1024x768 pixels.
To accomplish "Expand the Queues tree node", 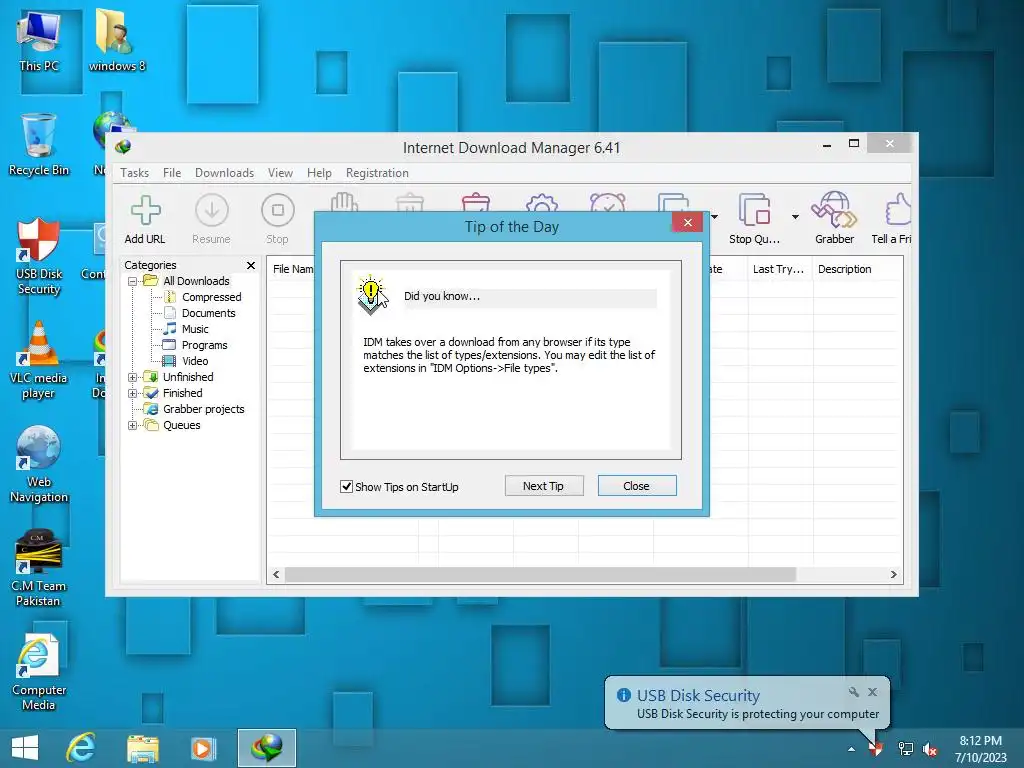I will coord(133,425).
